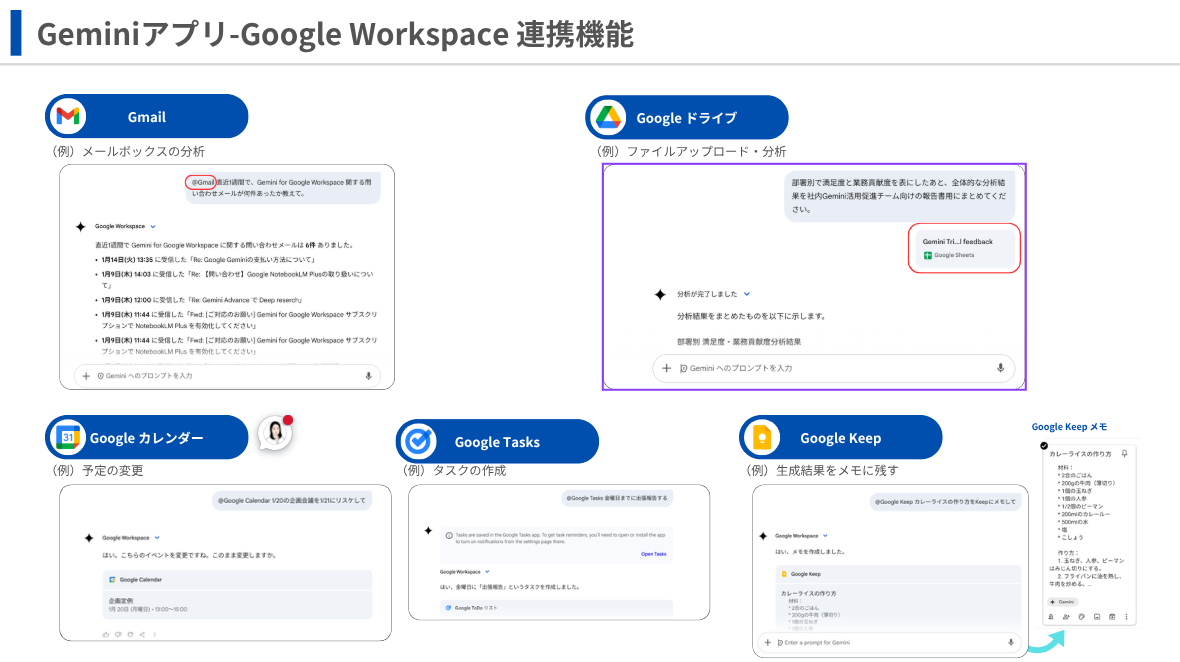Expand Google Workspace chevron in Tasks example
The height and width of the screenshot is (662, 1180).
pyautogui.click(x=487, y=572)
